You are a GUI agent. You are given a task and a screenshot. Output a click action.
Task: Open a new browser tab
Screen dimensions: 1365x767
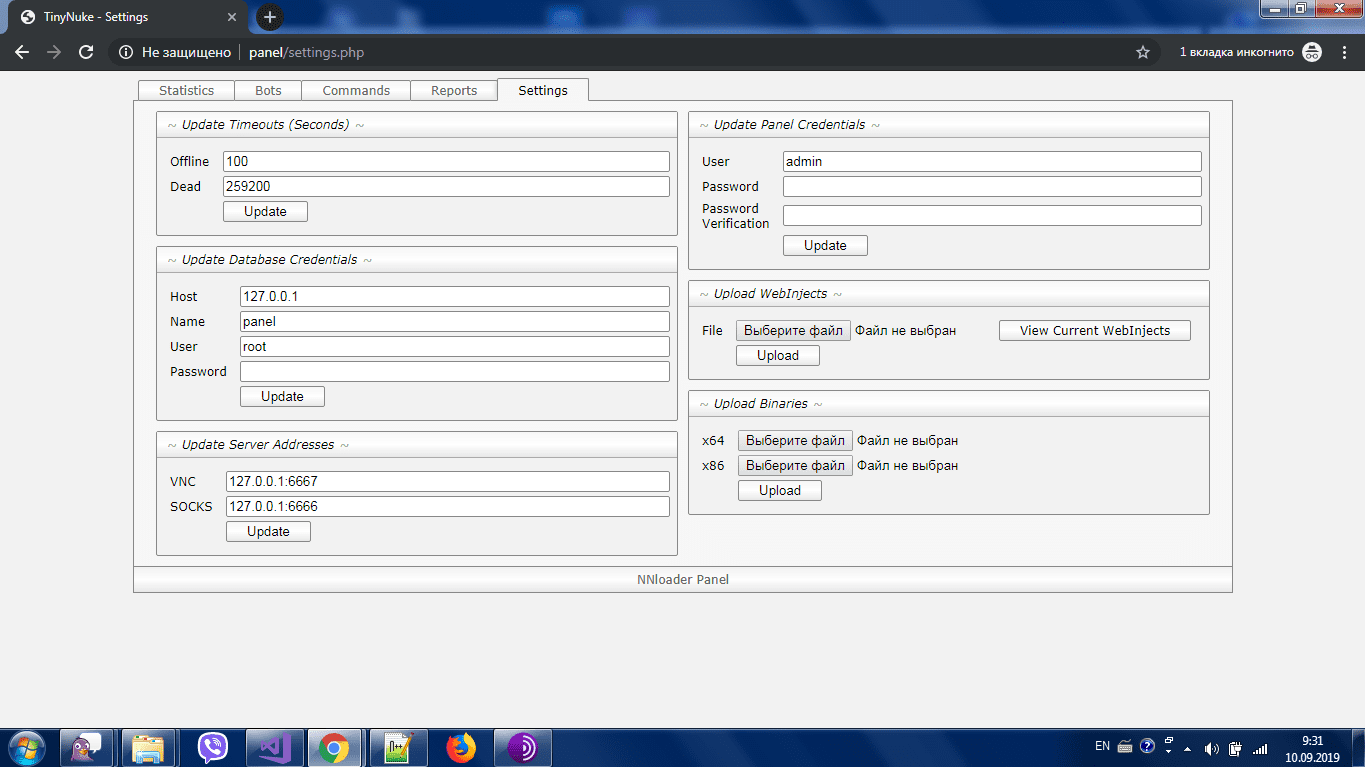coord(269,17)
